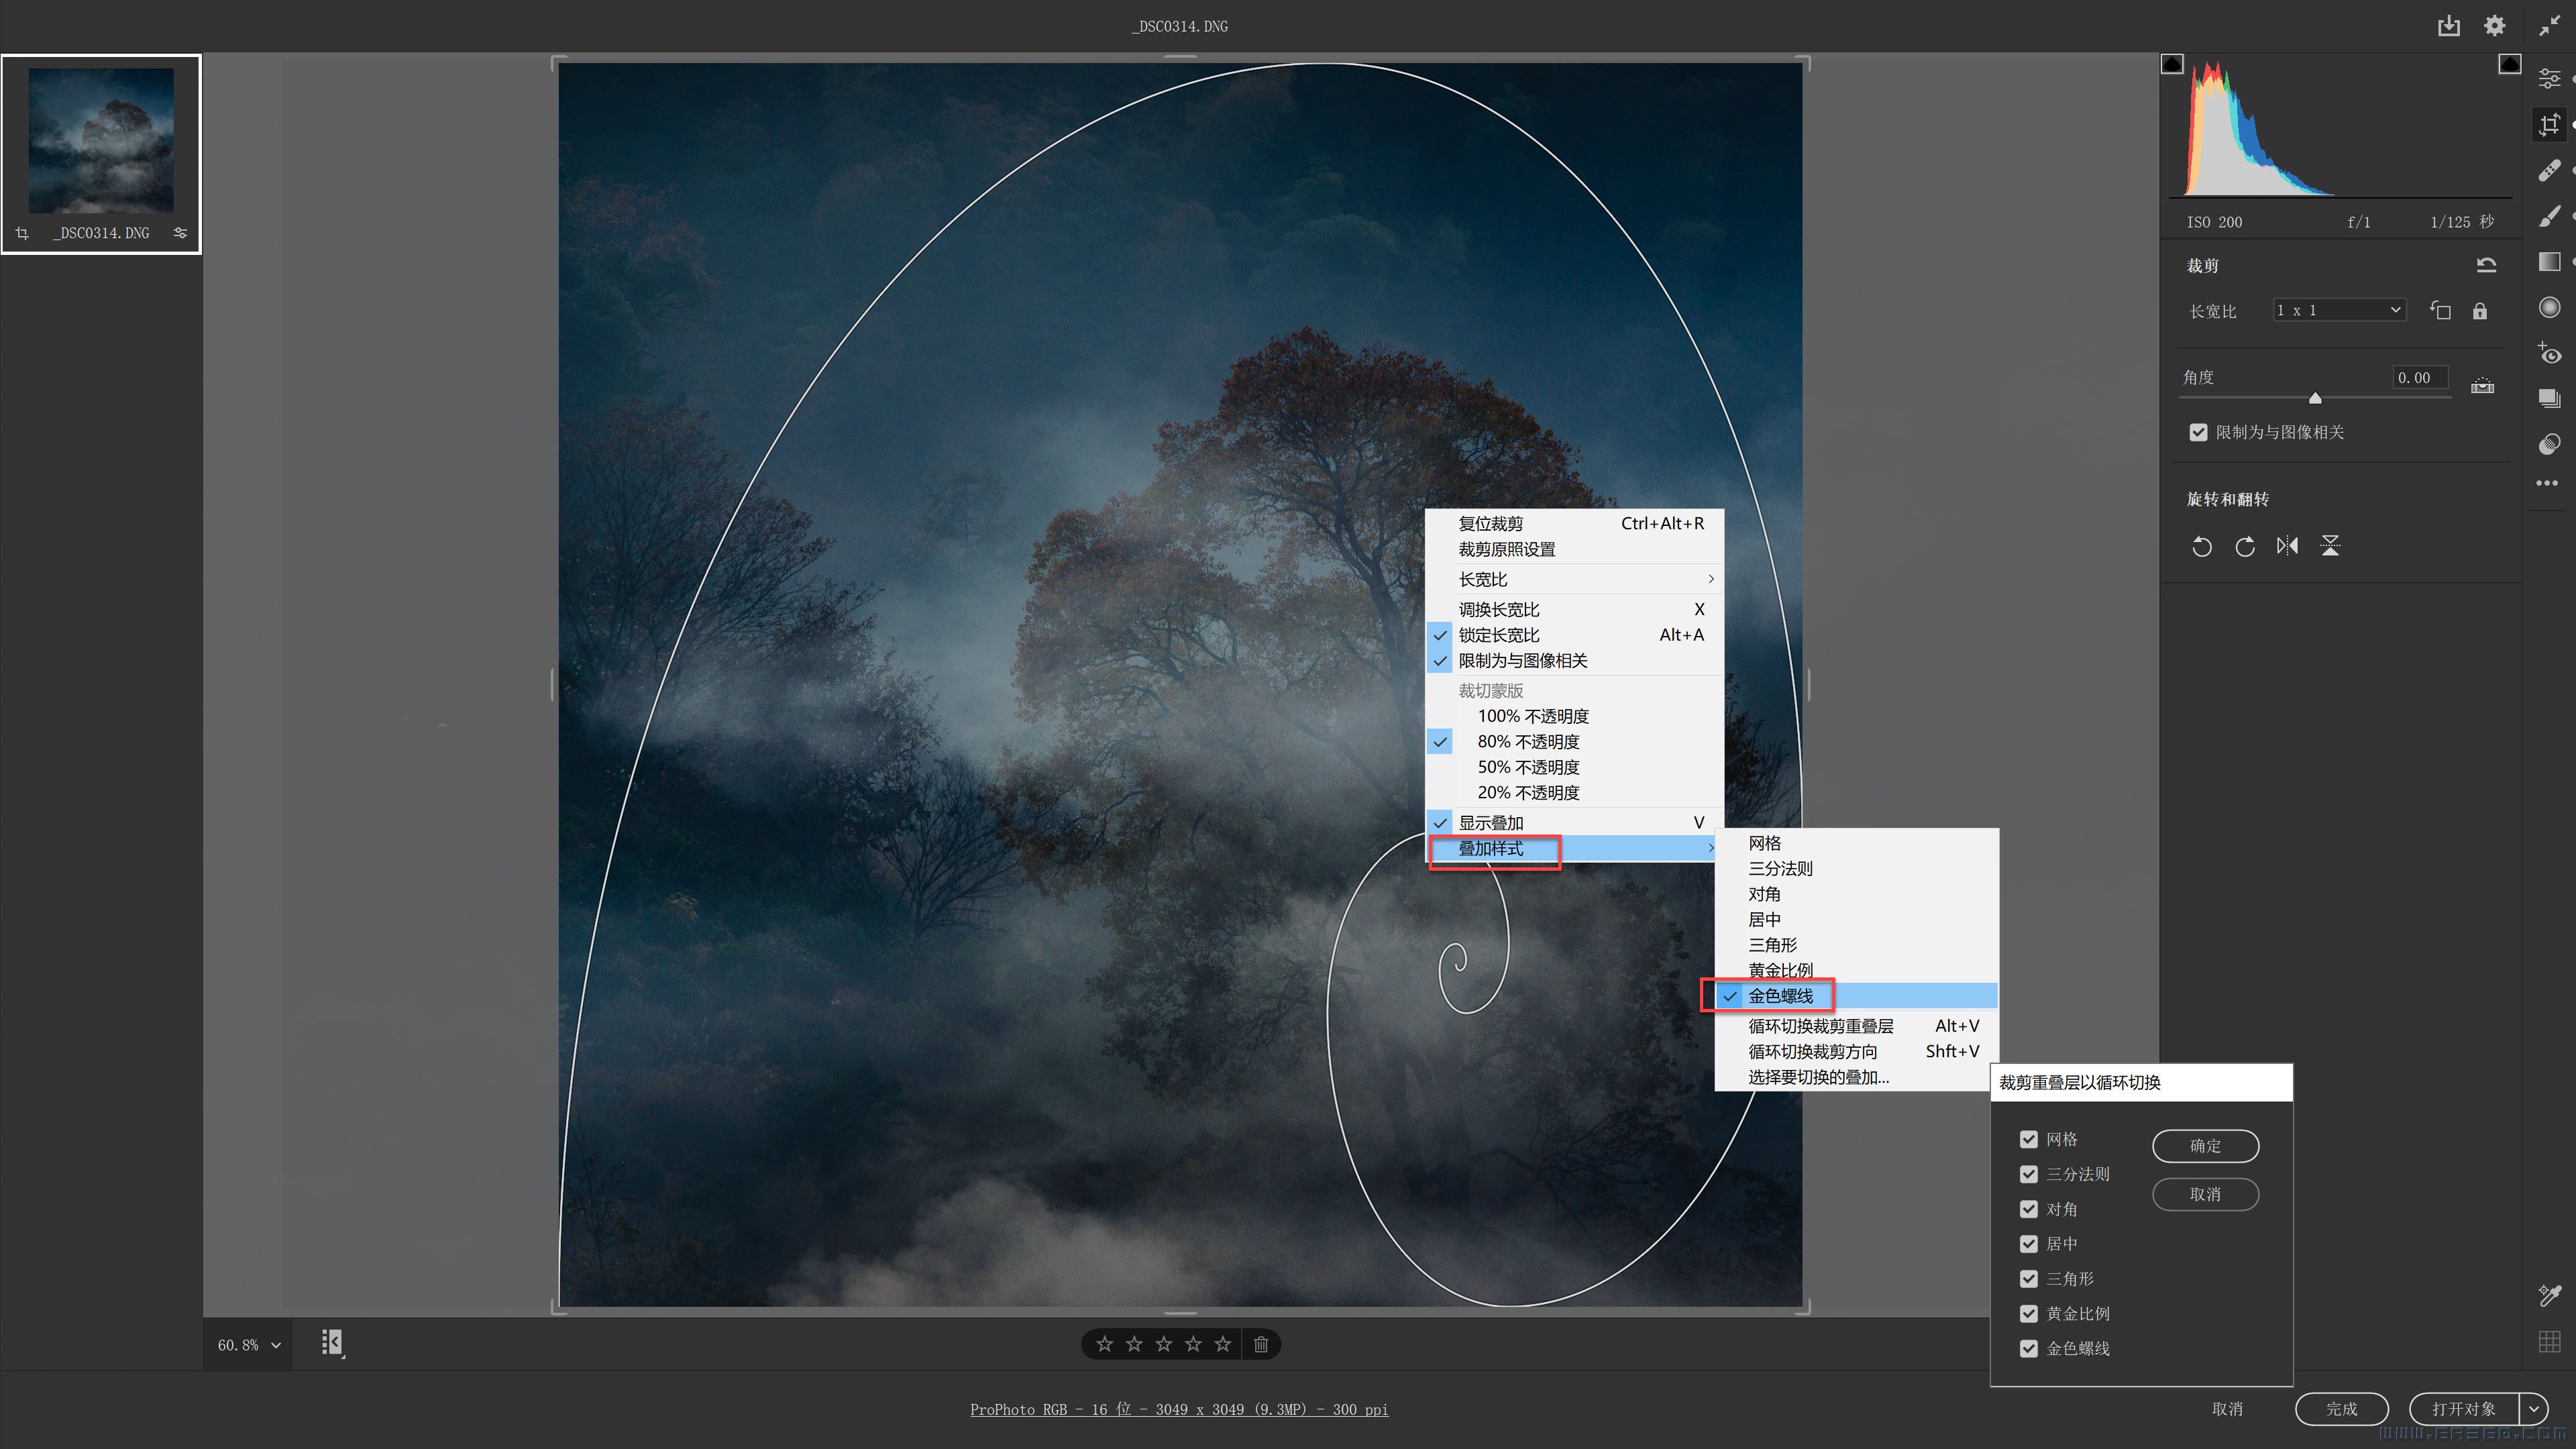
Task: Rotate image counter-clockwise 90 degrees
Action: (2201, 546)
